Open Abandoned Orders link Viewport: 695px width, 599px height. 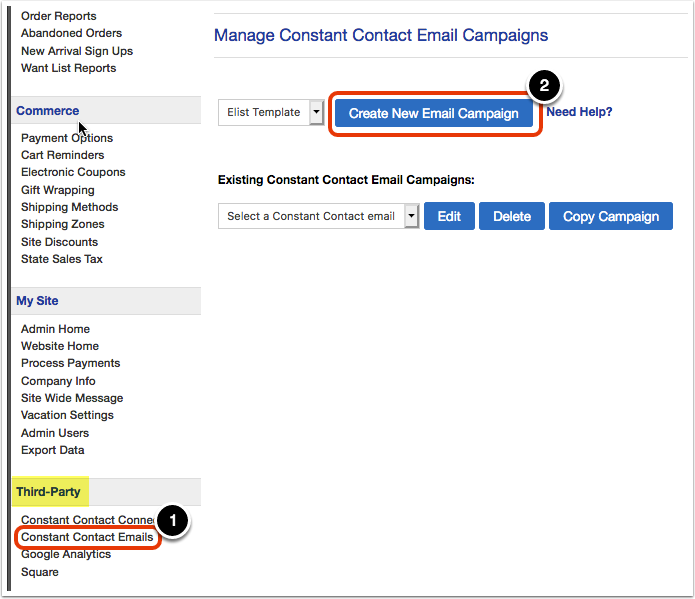[x=71, y=33]
